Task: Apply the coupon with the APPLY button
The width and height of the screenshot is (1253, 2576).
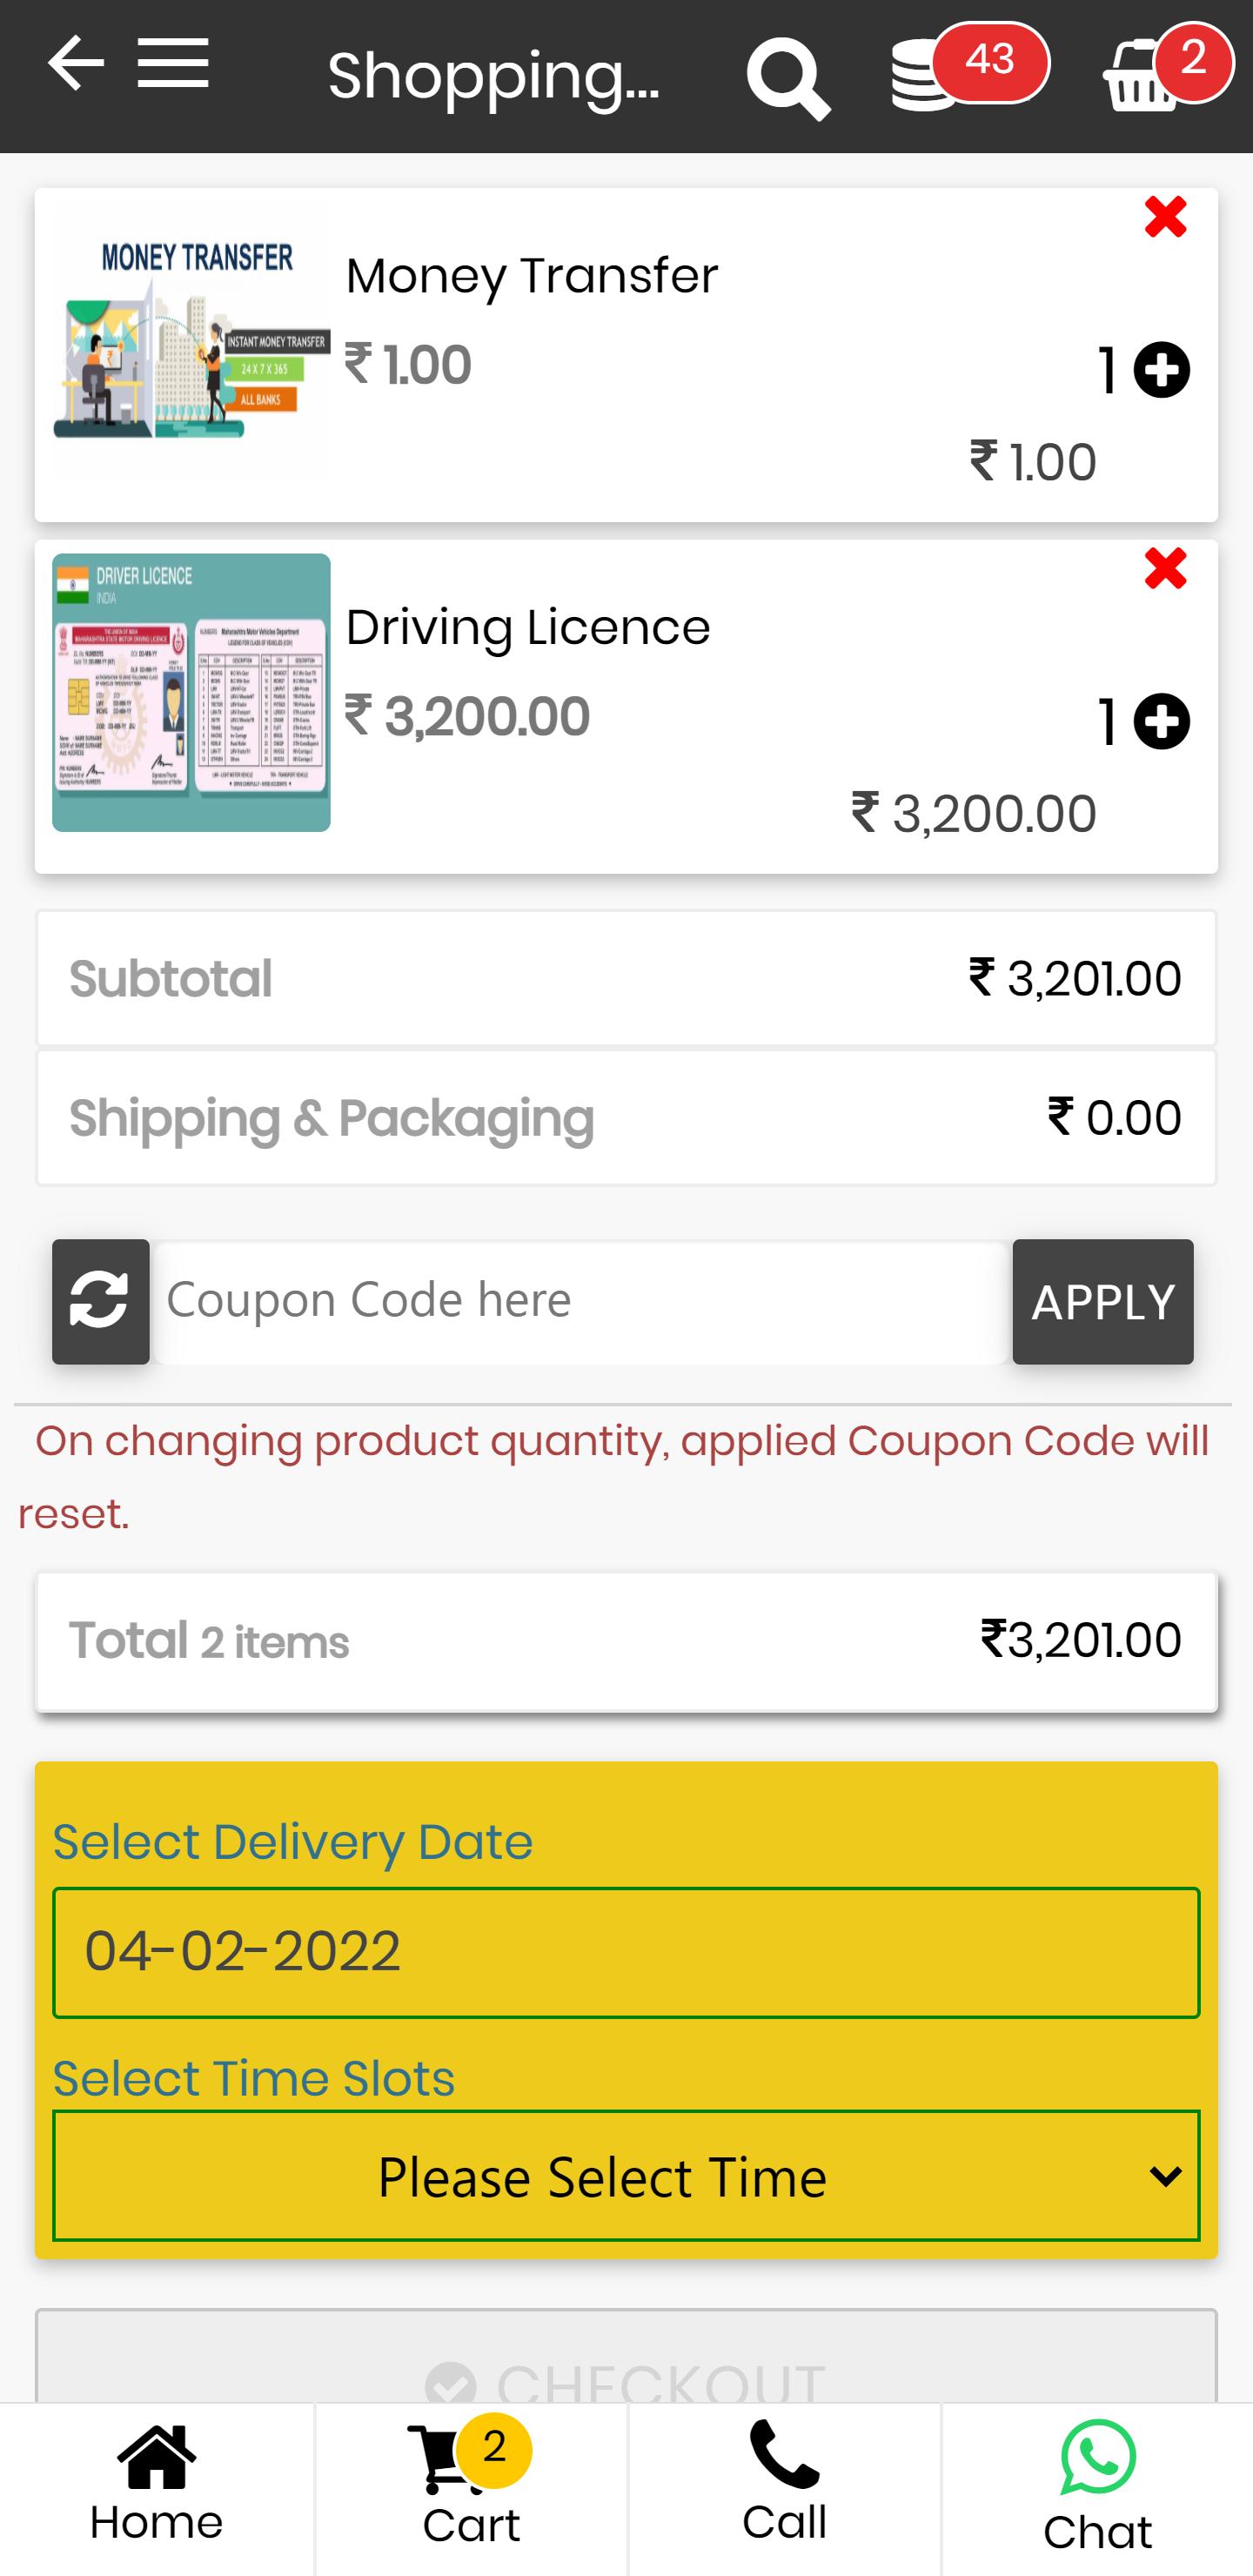Action: point(1102,1301)
